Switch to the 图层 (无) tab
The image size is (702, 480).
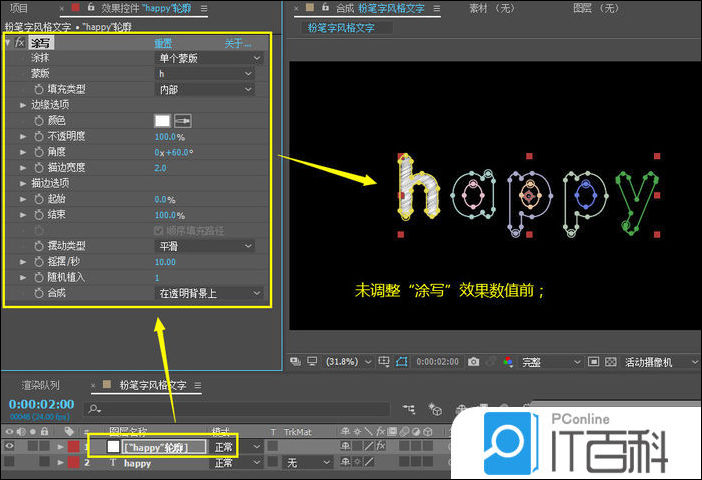595,8
